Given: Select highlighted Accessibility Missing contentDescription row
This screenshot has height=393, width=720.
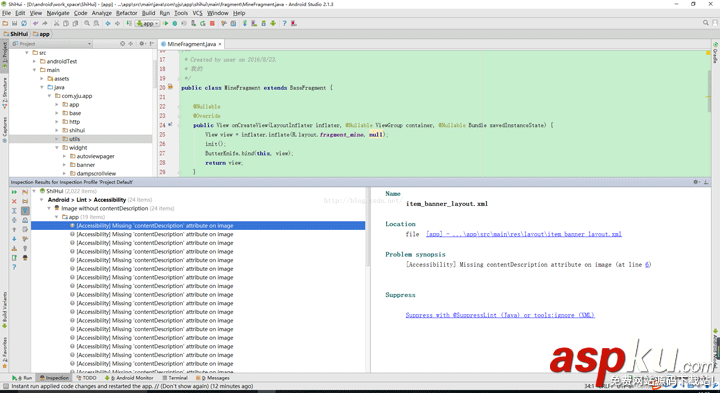Looking at the screenshot, I should pyautogui.click(x=198, y=226).
